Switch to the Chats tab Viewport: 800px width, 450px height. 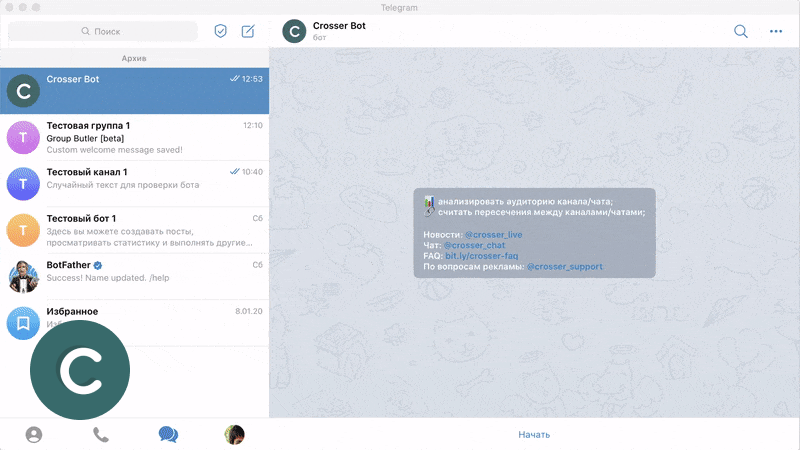coord(168,435)
